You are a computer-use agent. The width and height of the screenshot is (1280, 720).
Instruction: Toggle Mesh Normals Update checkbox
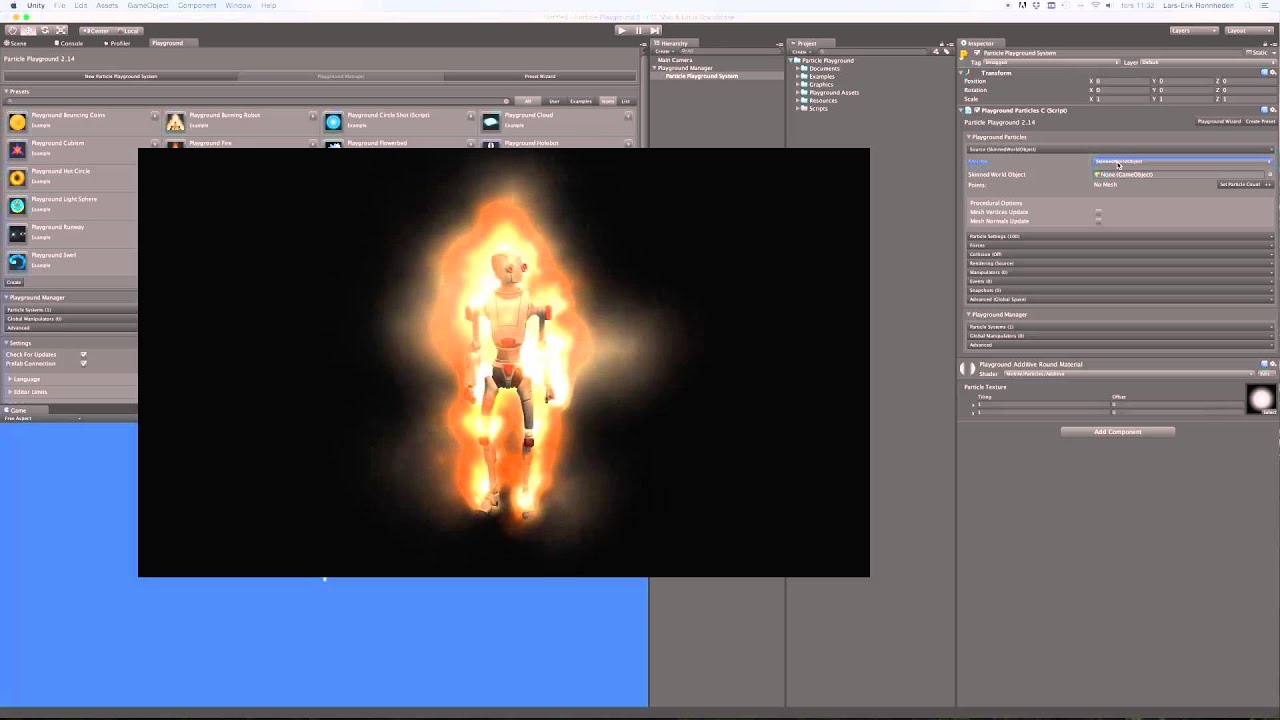point(1098,221)
